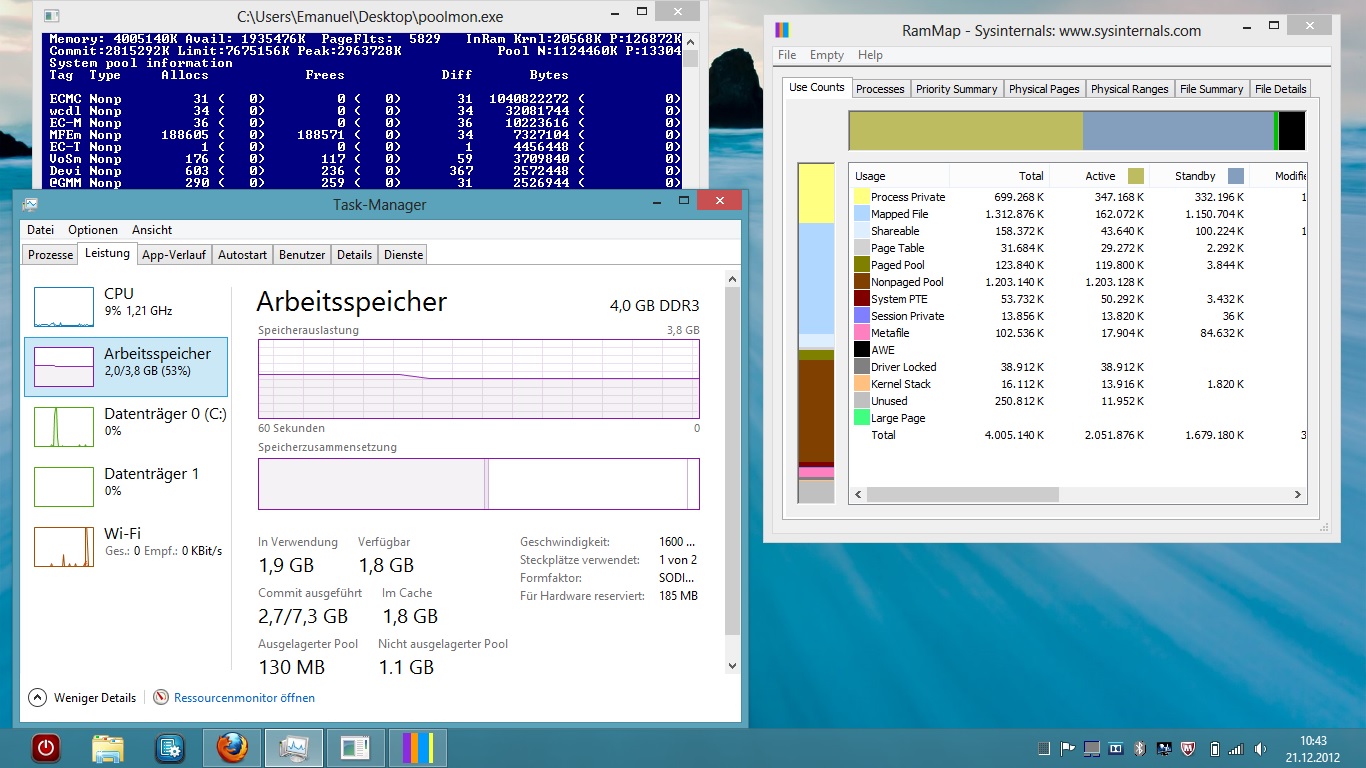Open RamMap's File Summary tab
The height and width of the screenshot is (768, 1366).
coord(1211,89)
